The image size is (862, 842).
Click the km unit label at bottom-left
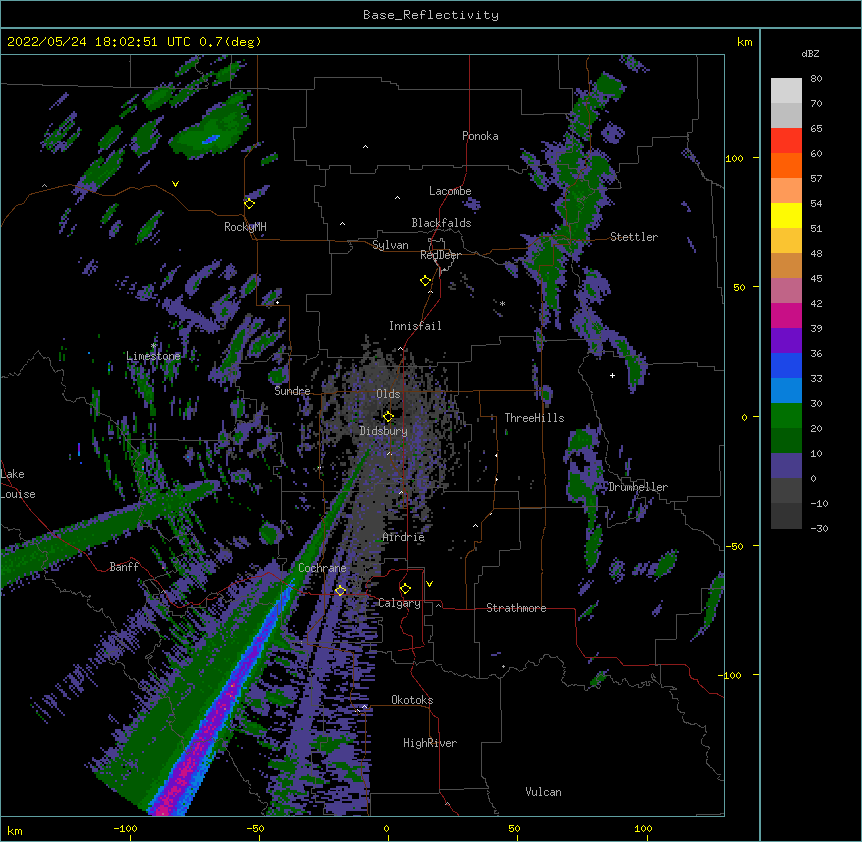point(15,830)
